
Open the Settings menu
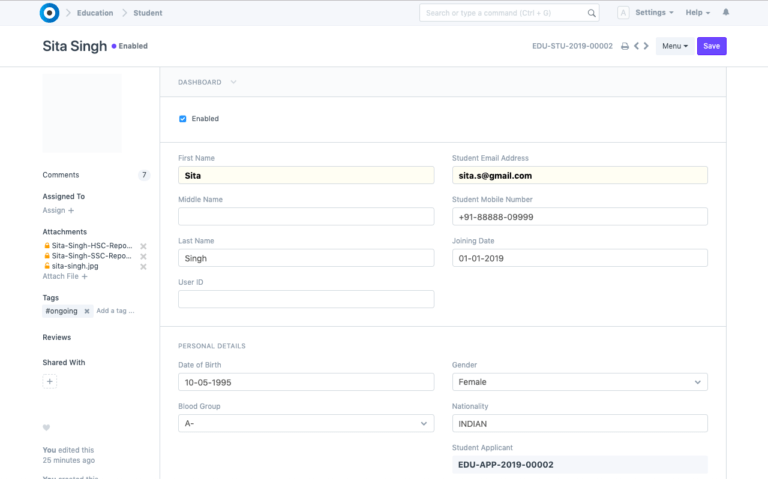[x=654, y=13]
